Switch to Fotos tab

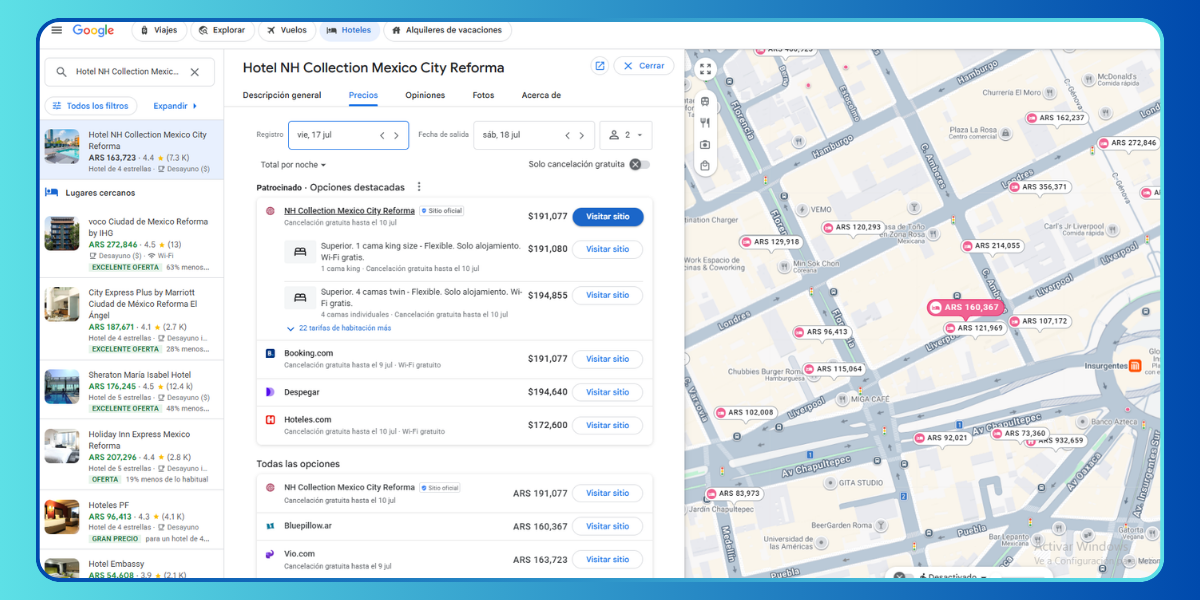coord(483,96)
